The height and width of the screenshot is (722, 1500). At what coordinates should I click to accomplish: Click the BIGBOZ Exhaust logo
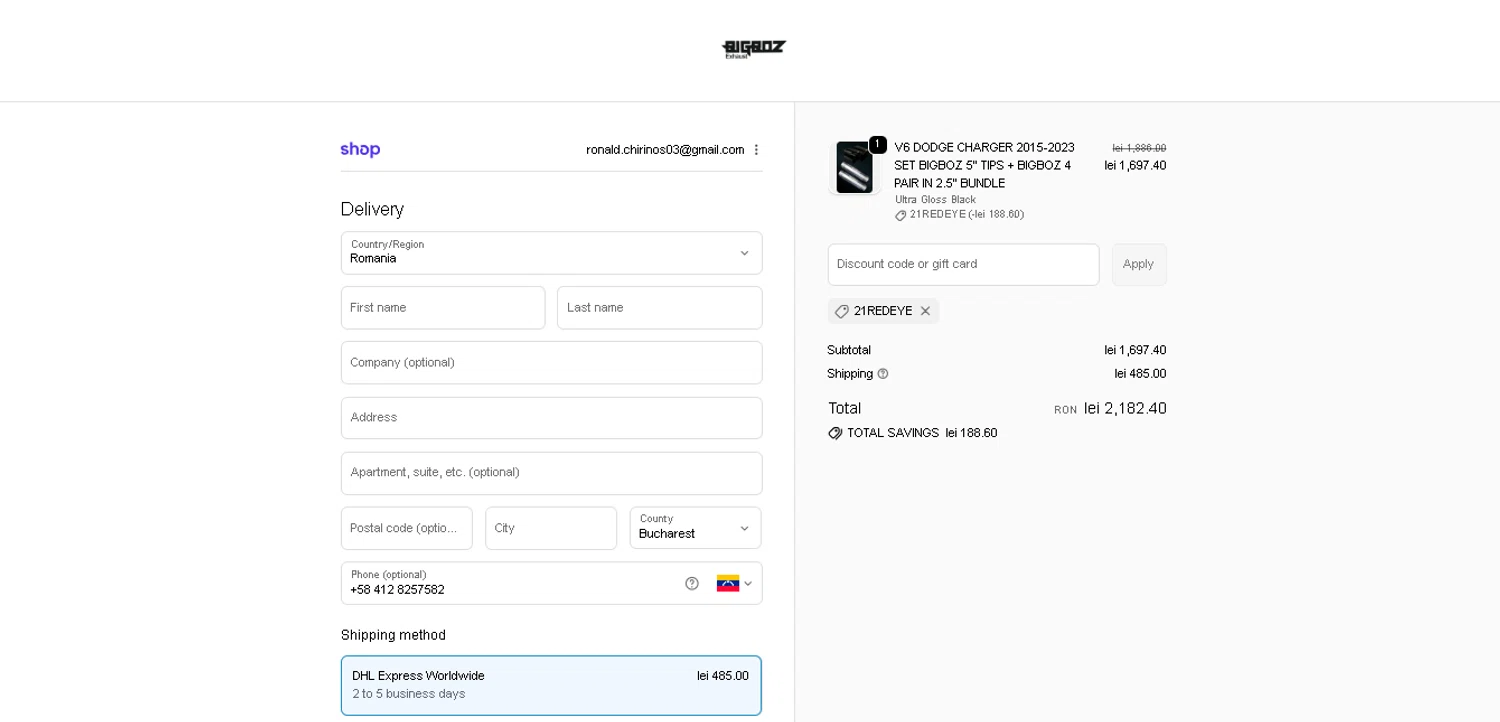[754, 49]
